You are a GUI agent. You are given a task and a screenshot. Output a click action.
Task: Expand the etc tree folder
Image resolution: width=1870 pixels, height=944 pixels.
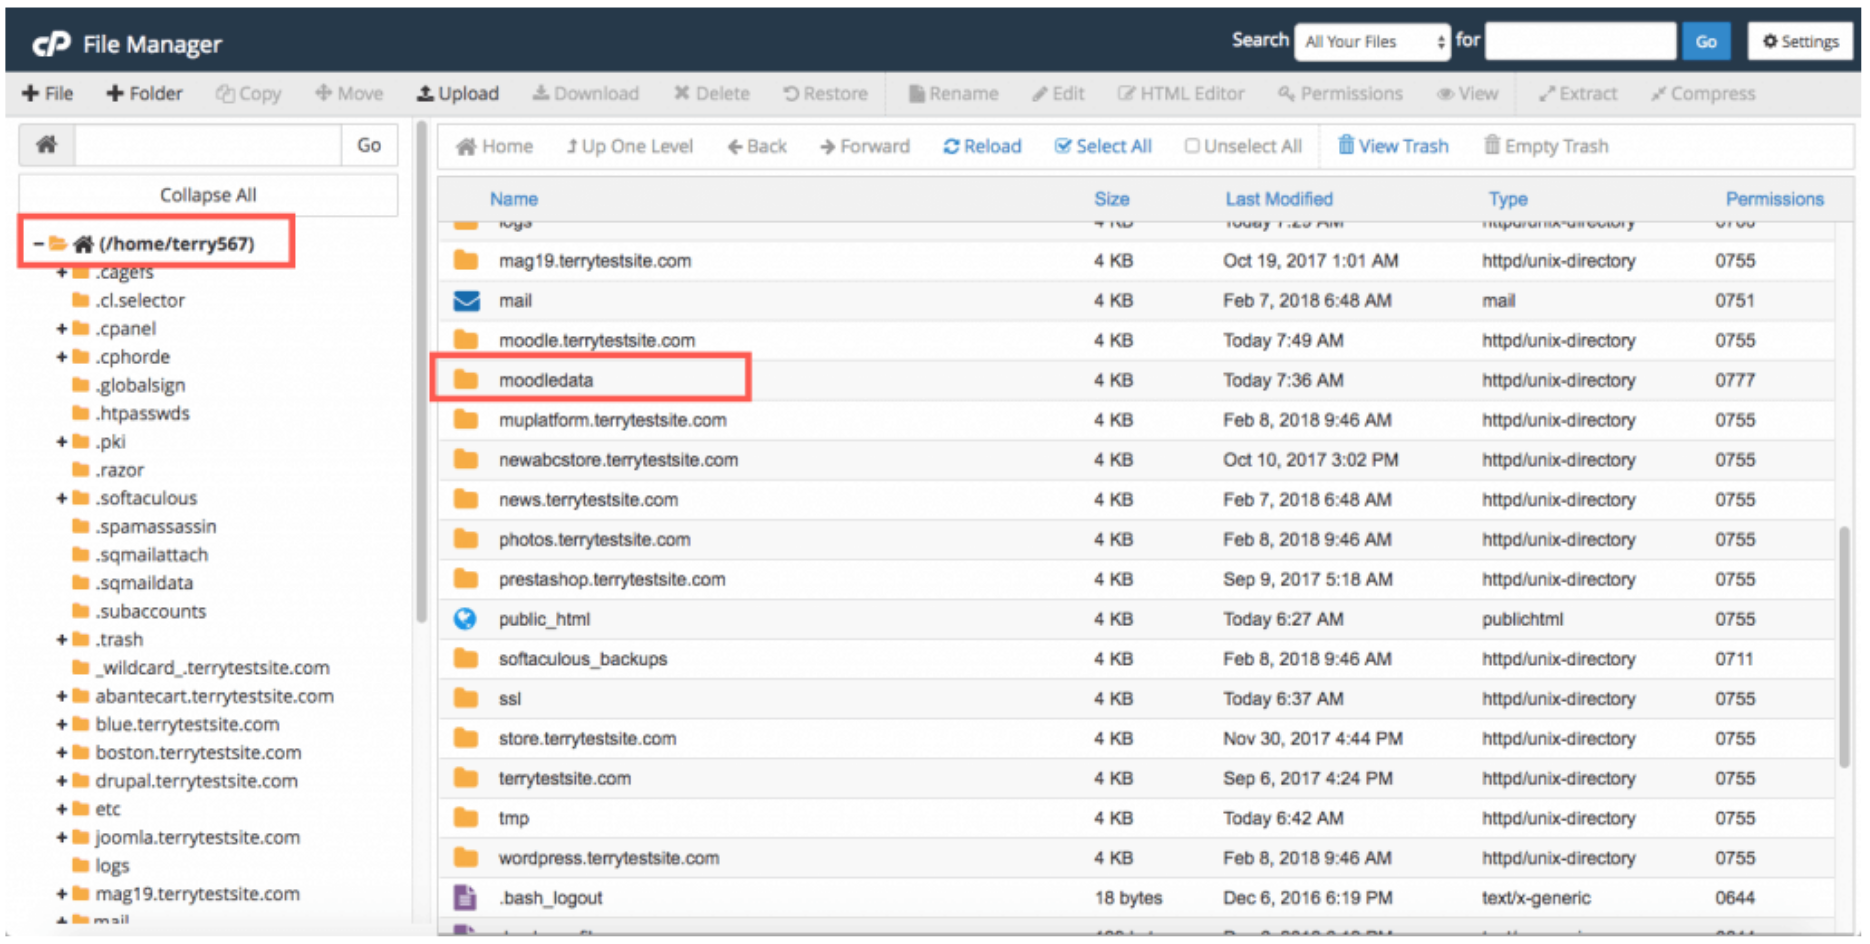[62, 809]
